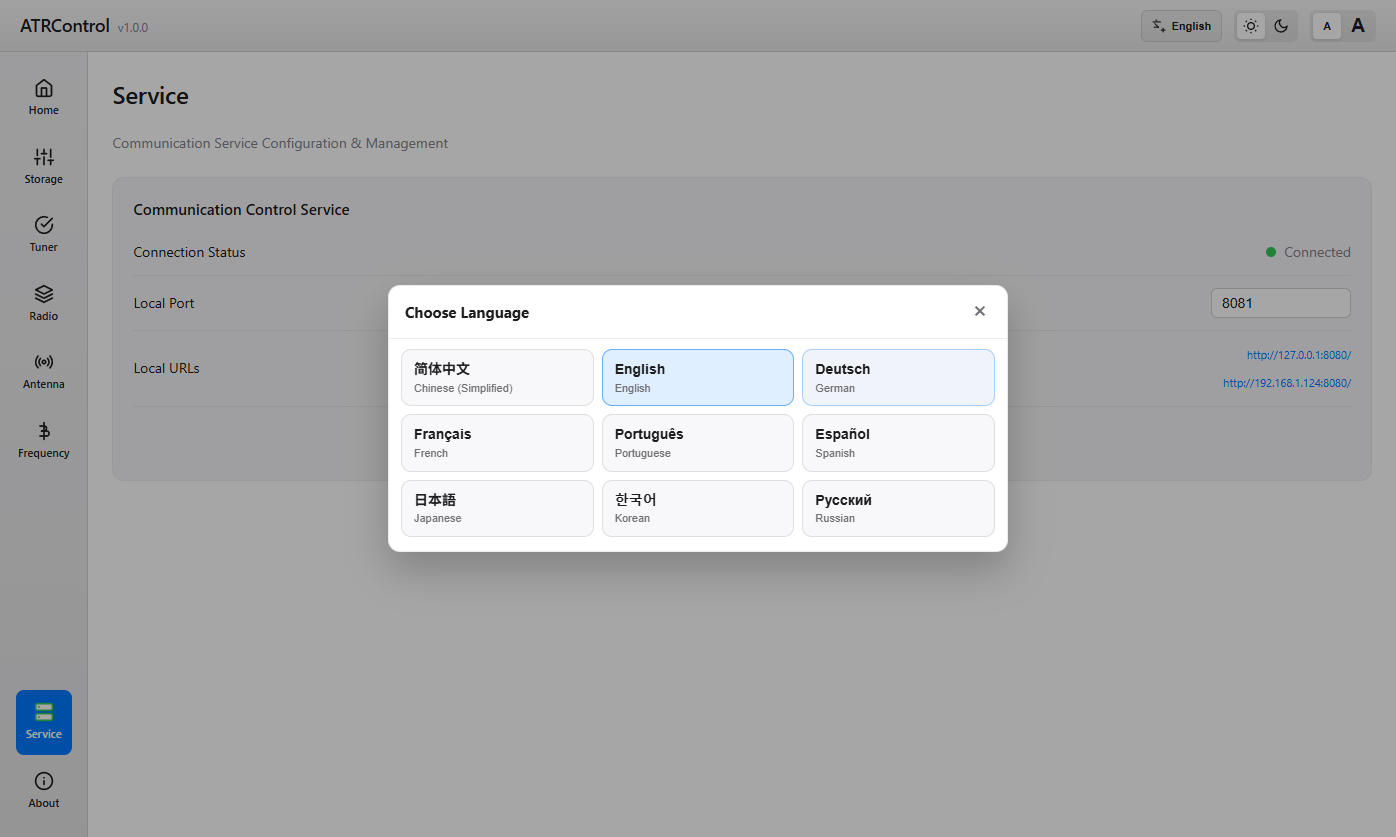Choose the small font size A

click(x=1327, y=26)
